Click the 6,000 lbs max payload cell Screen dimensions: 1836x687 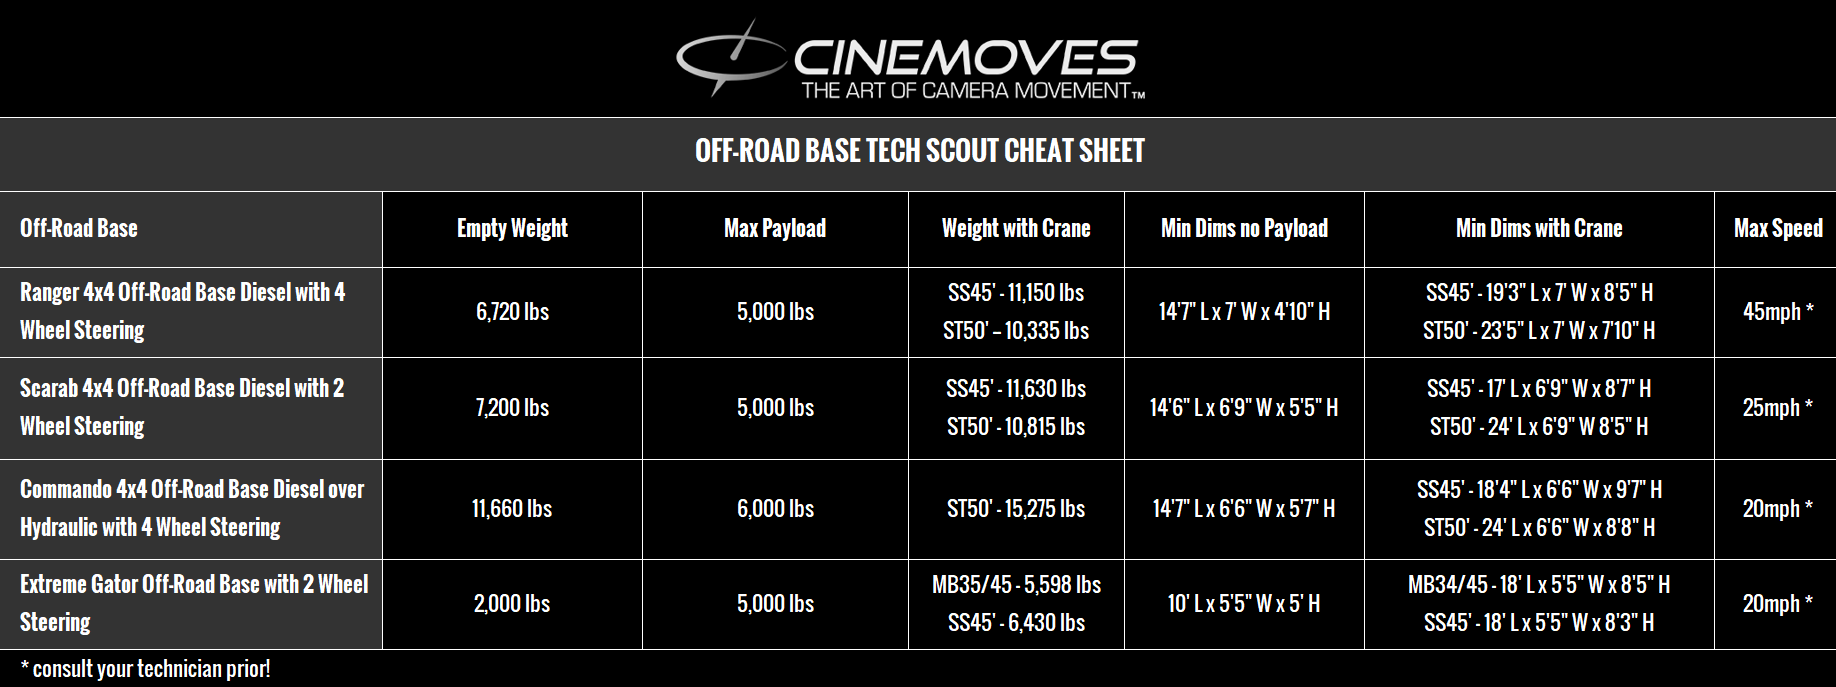pyautogui.click(x=775, y=508)
